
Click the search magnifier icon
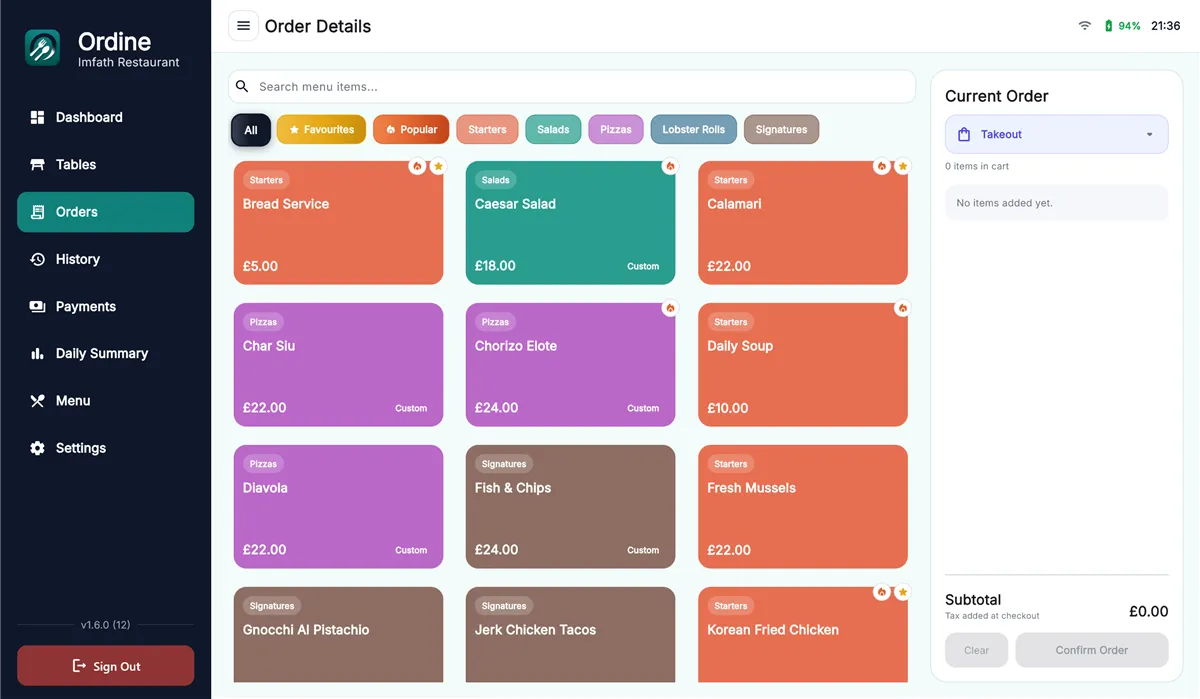(x=242, y=86)
